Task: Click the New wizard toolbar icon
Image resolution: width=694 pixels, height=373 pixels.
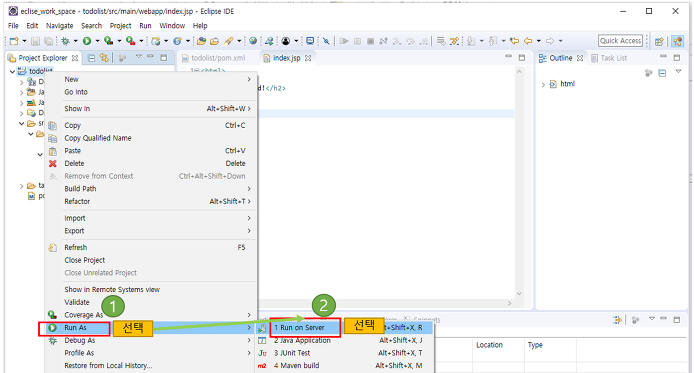Action: tap(14, 41)
